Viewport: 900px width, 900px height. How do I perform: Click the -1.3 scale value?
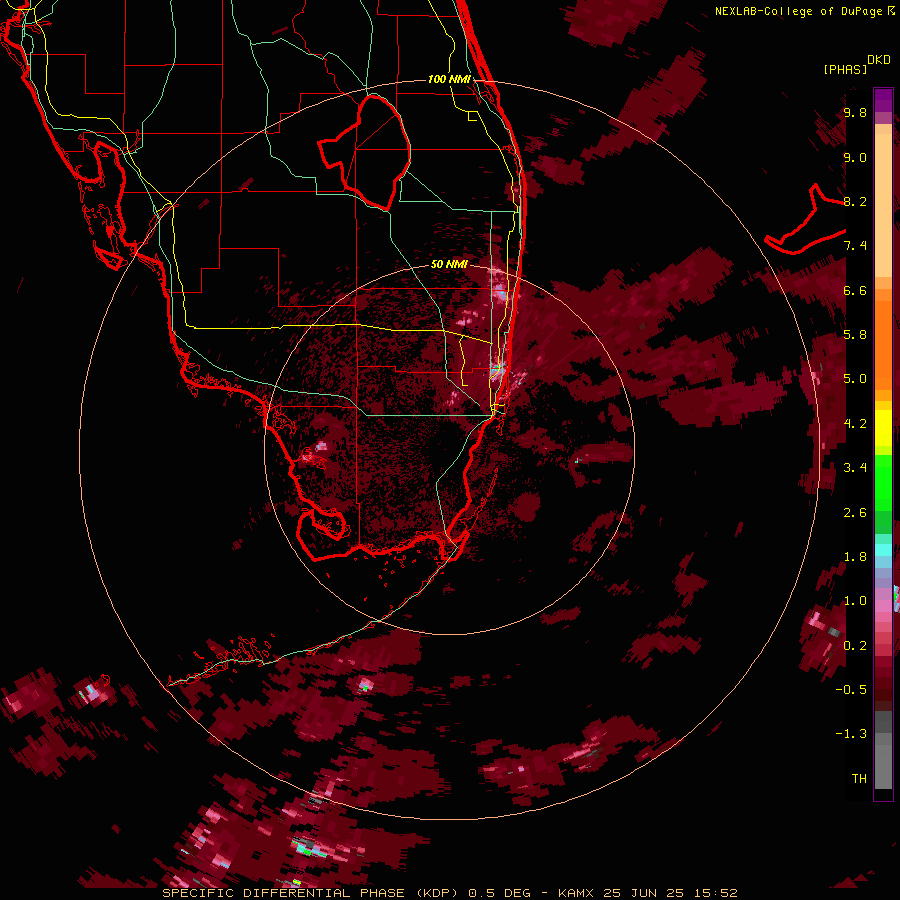(851, 734)
